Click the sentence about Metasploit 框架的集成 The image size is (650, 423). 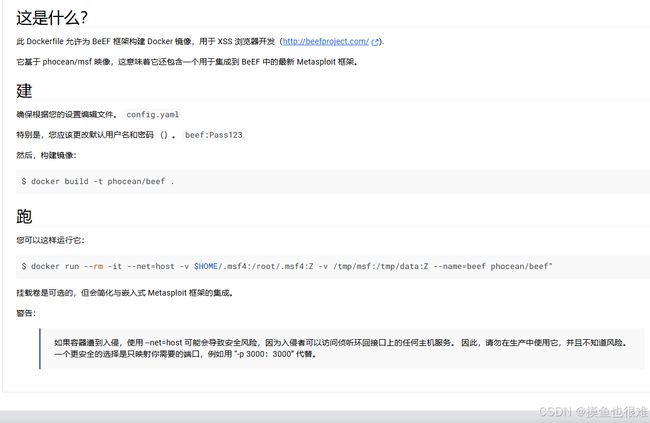coord(125,293)
